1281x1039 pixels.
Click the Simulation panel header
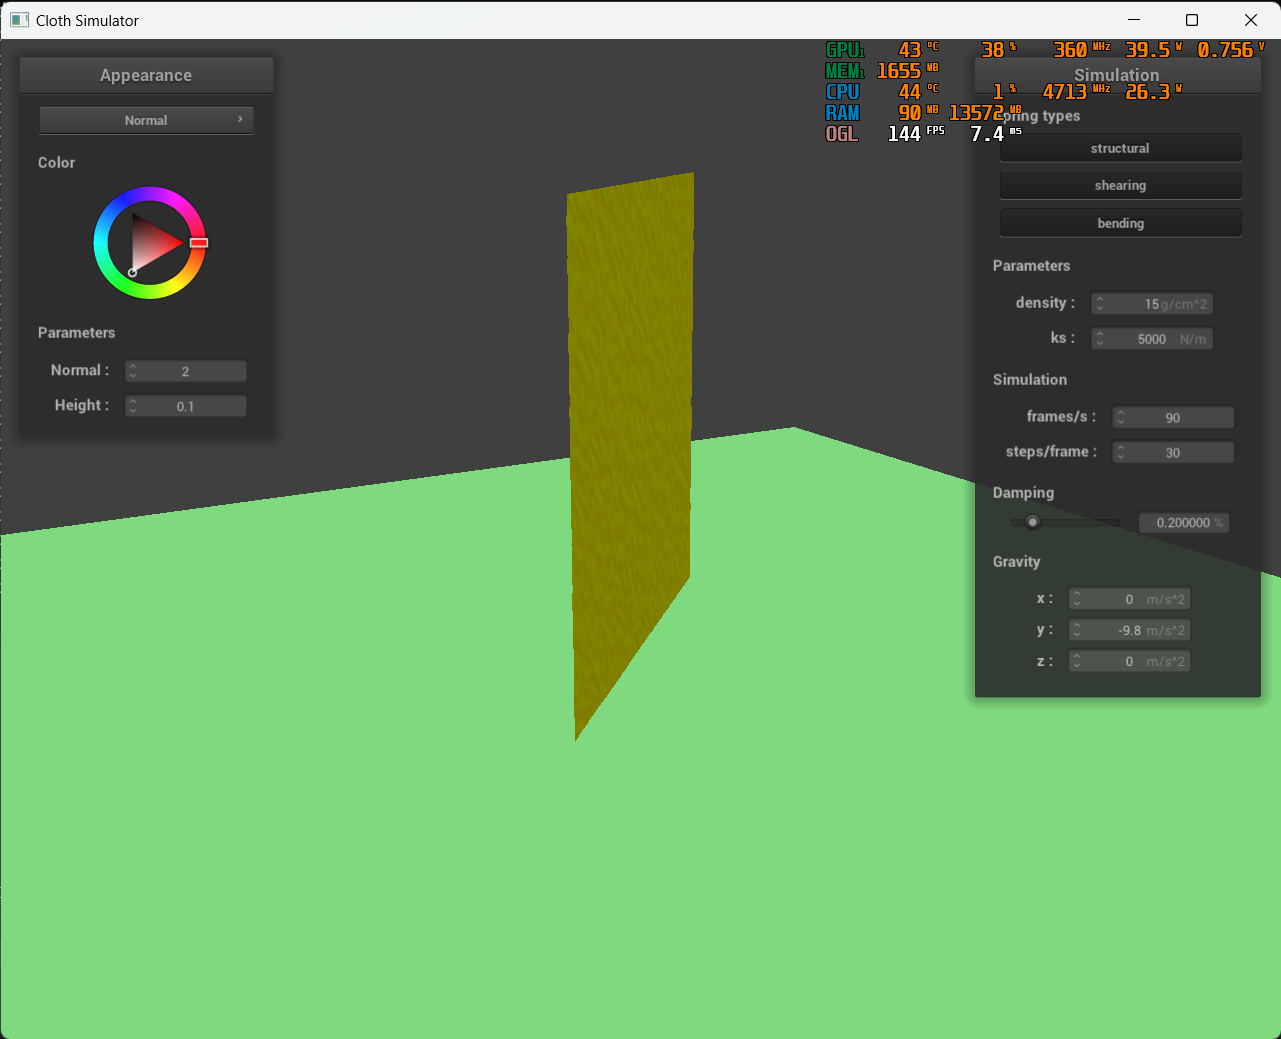pyautogui.click(x=1117, y=75)
